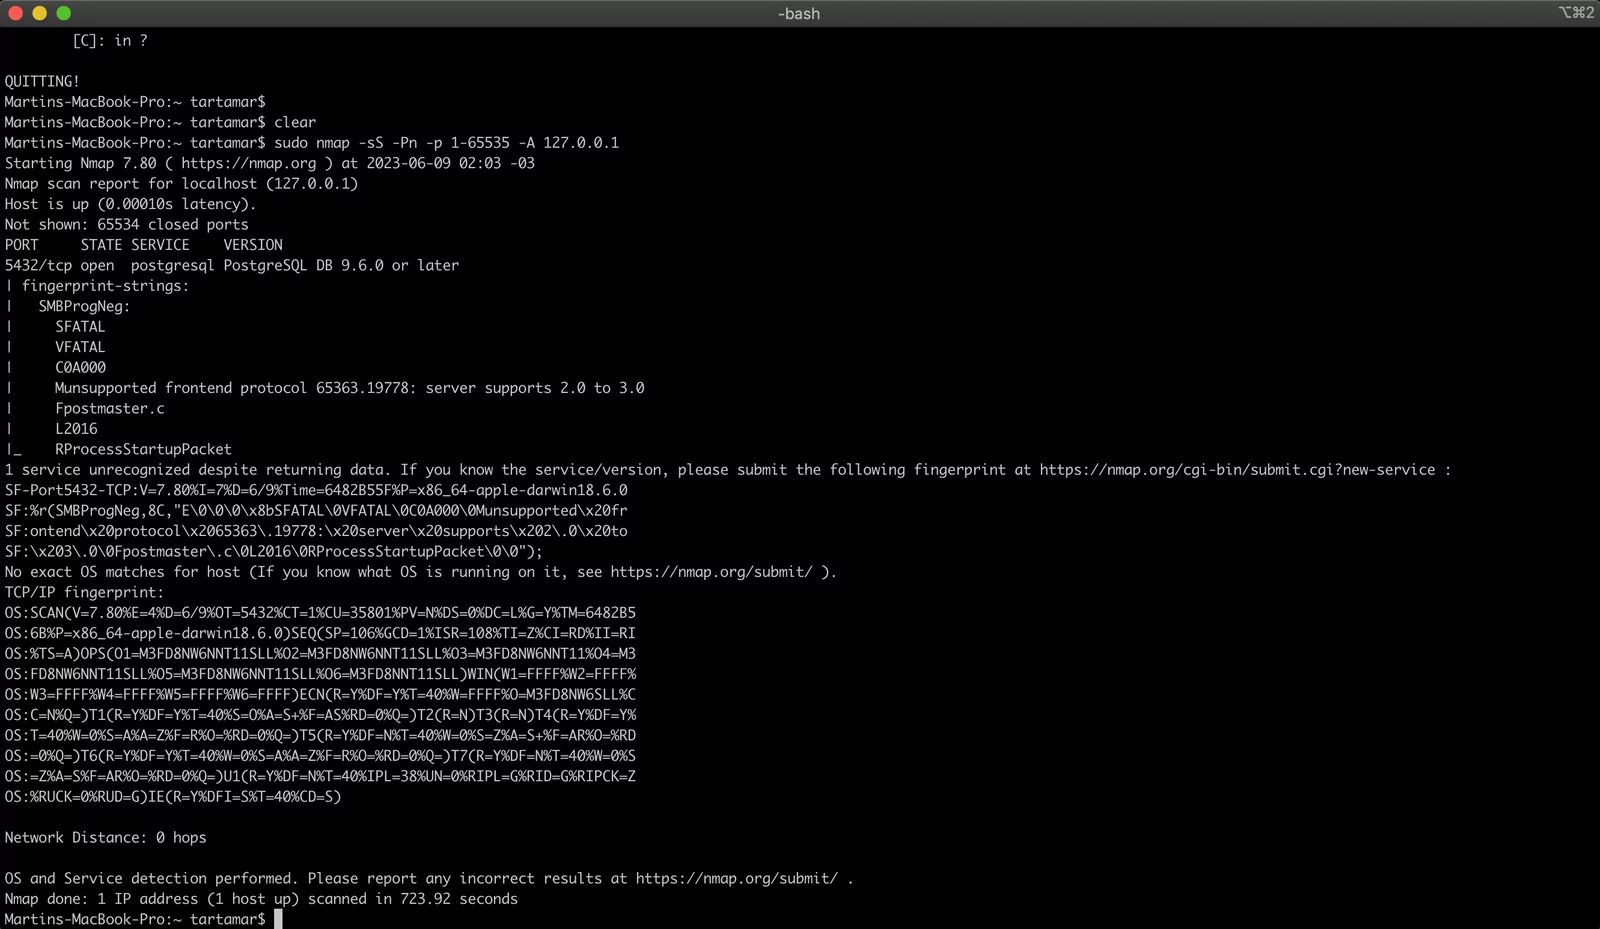Select the sudo nmap command line
The height and width of the screenshot is (929, 1600).
[x=450, y=142]
